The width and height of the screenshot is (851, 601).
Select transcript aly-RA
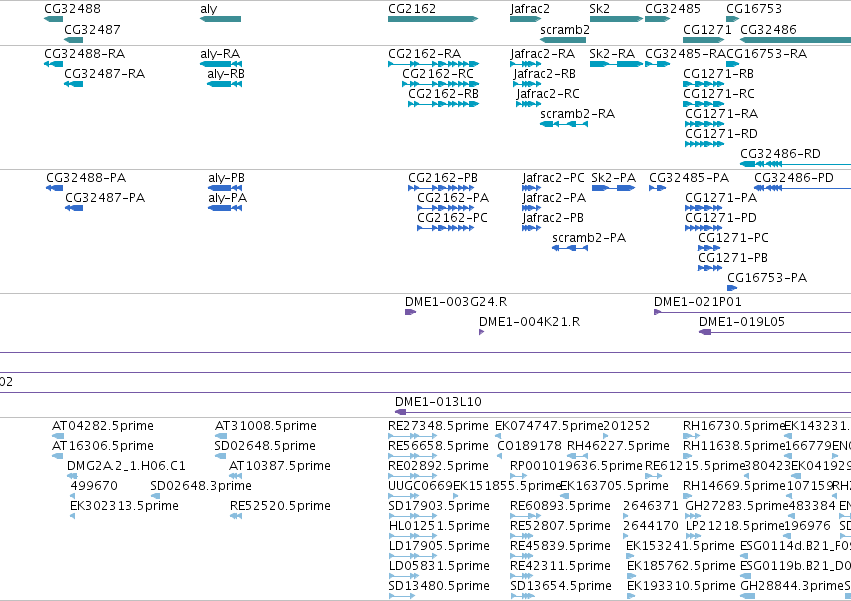click(221, 64)
